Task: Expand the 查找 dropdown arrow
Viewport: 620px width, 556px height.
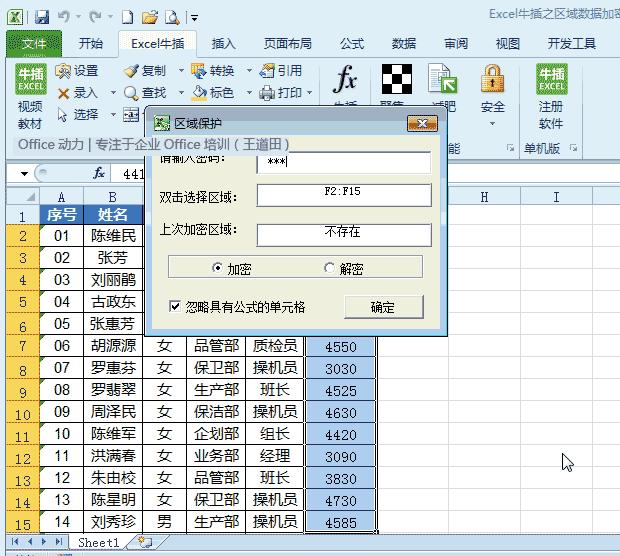Action: [x=181, y=93]
